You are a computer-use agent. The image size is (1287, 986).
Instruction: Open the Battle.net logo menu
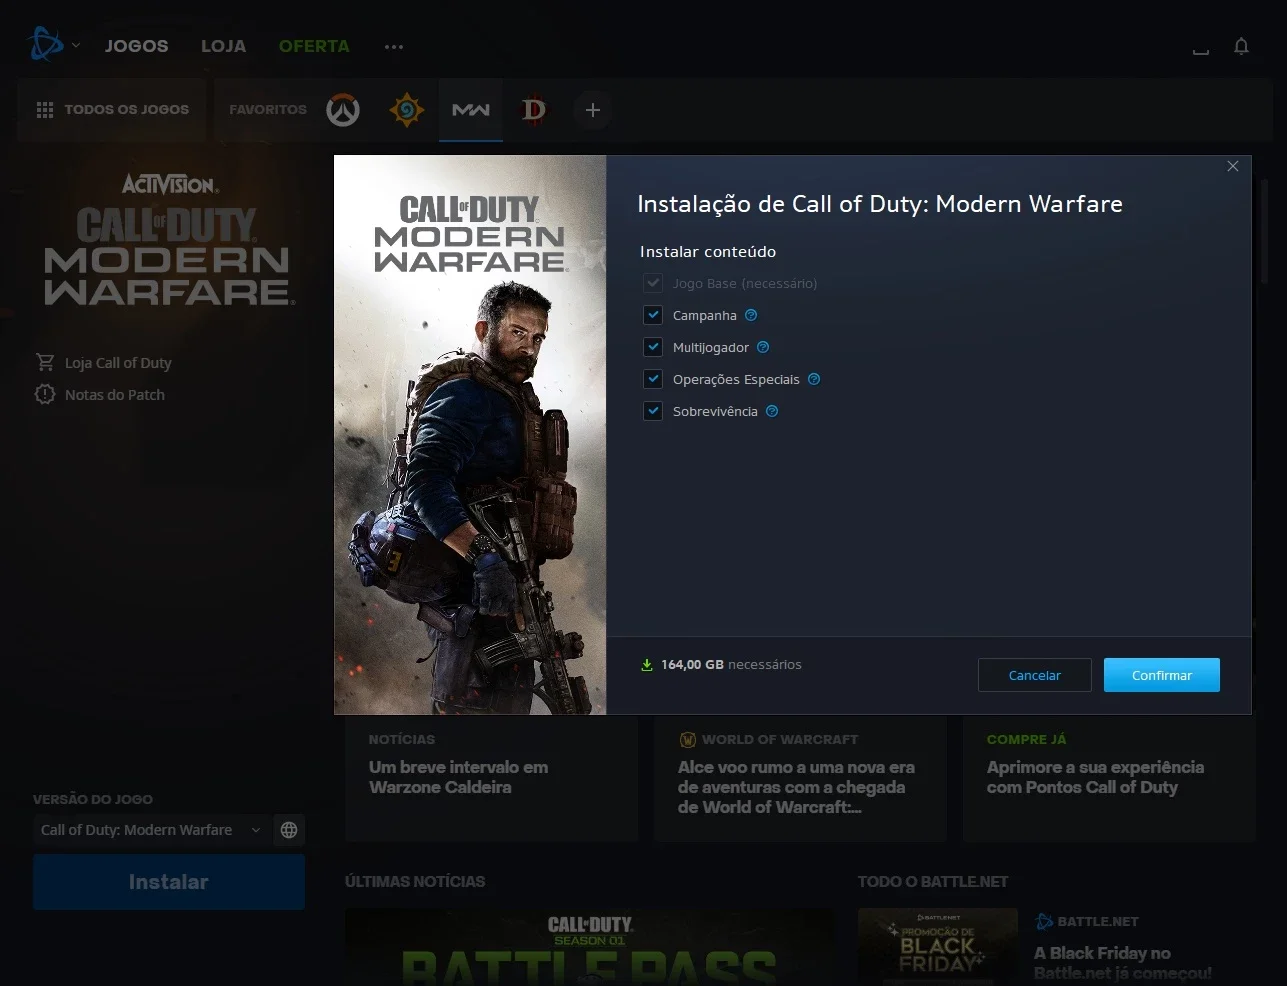point(45,45)
